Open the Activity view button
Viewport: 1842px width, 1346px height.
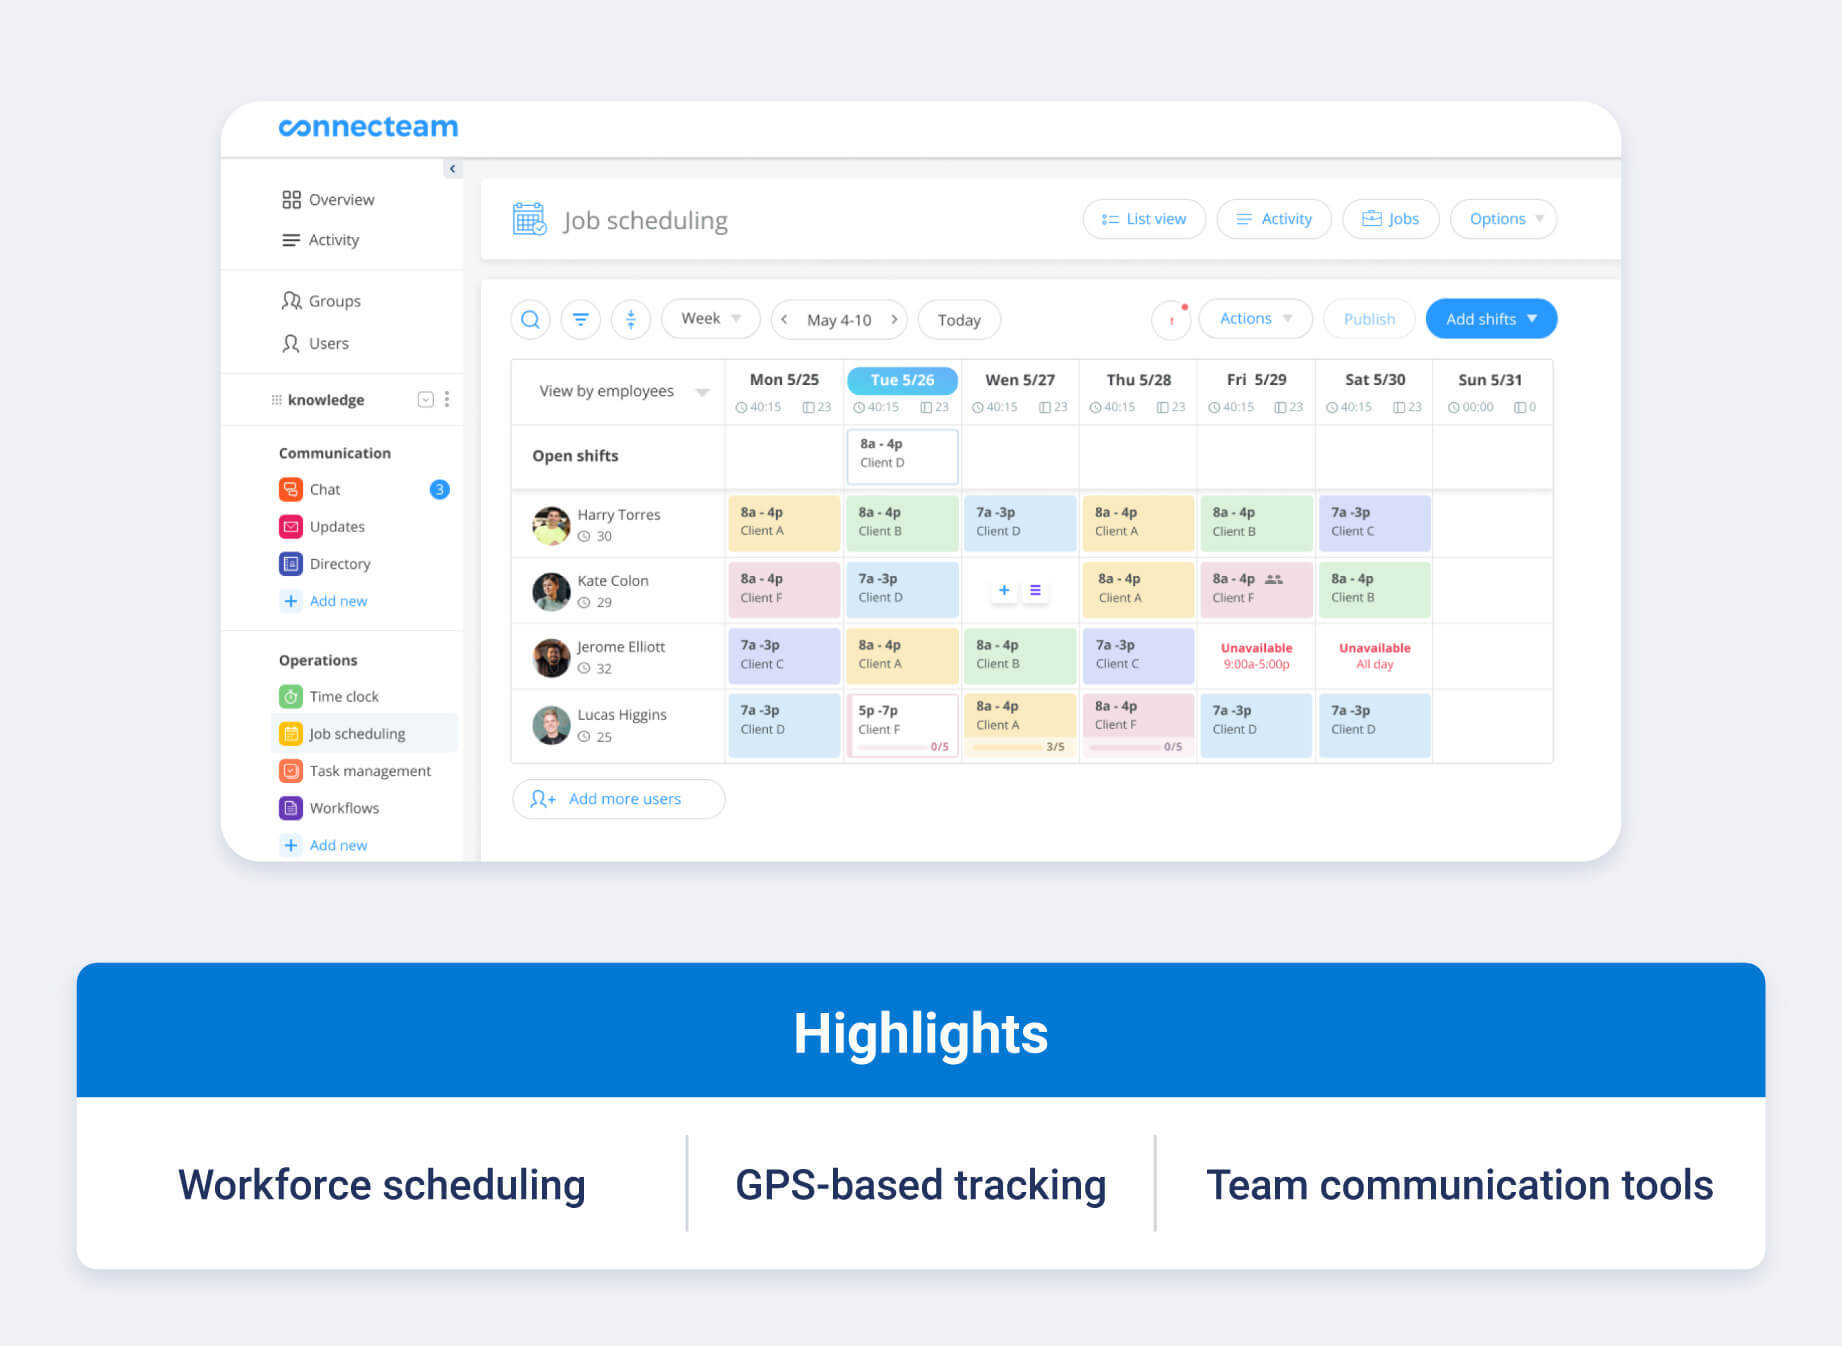point(1274,218)
